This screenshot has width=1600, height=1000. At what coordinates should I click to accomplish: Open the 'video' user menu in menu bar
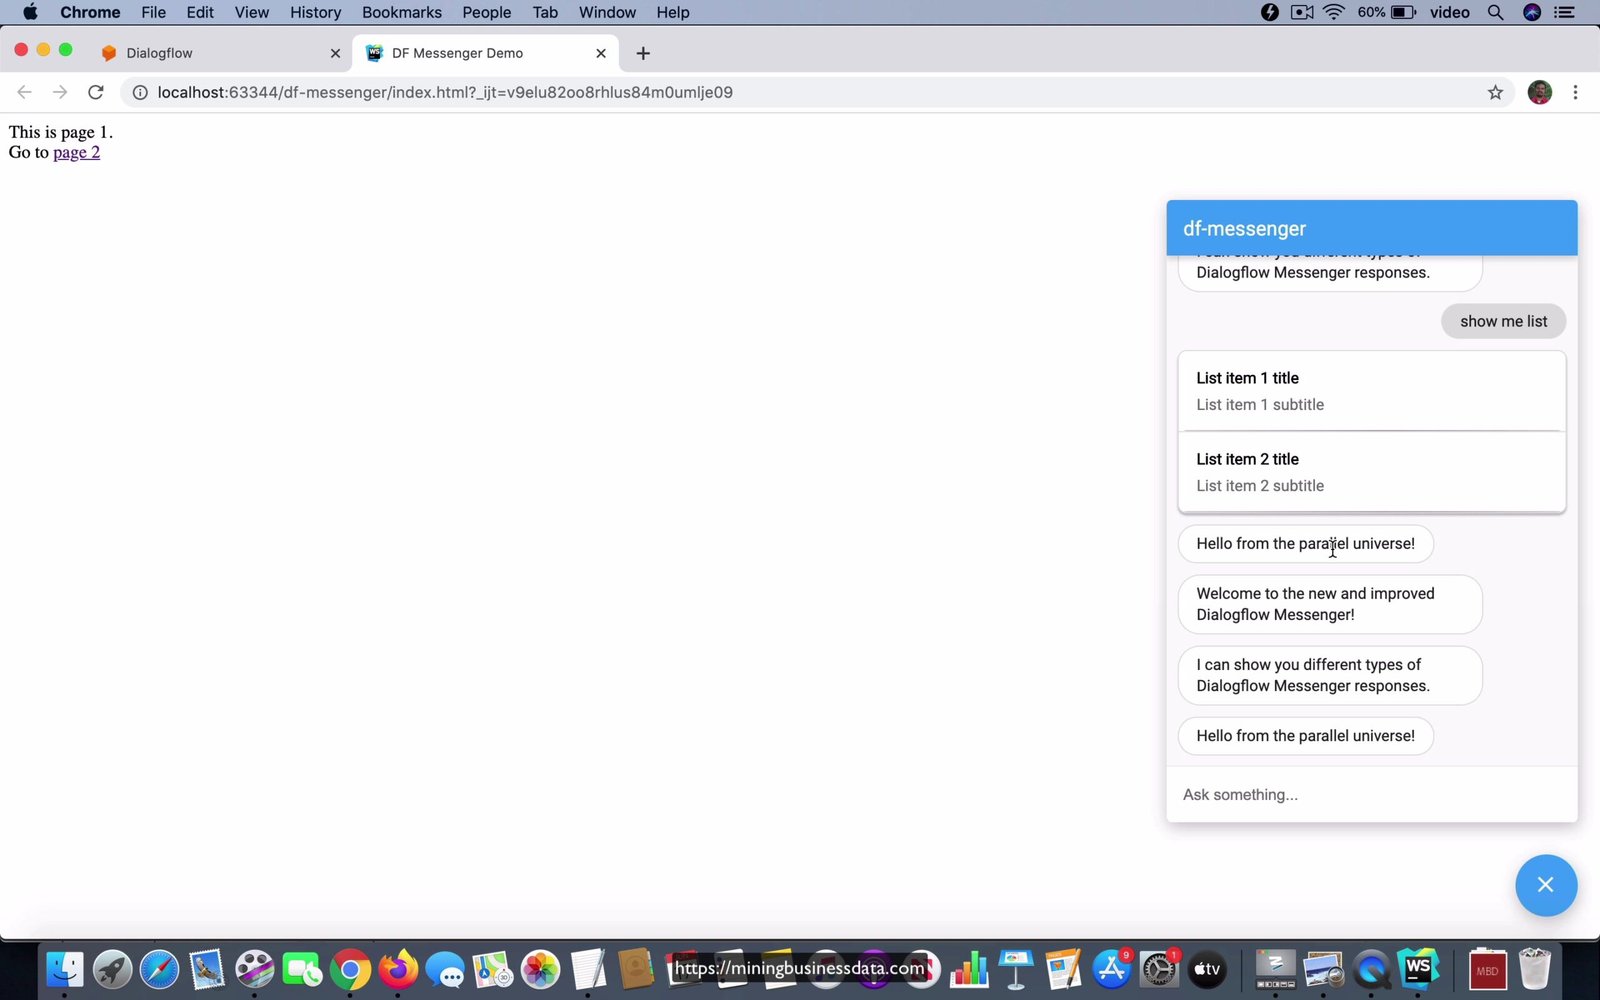click(1449, 12)
